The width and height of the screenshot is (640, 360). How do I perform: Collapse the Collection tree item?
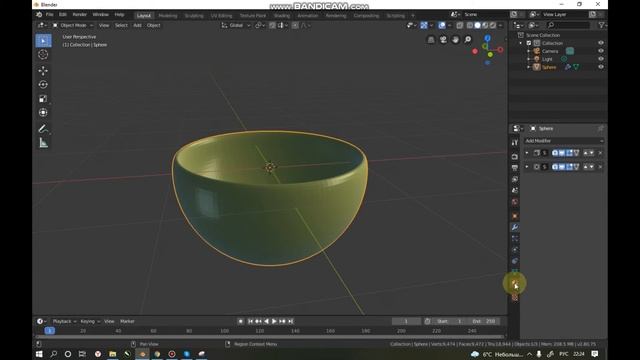pos(521,43)
